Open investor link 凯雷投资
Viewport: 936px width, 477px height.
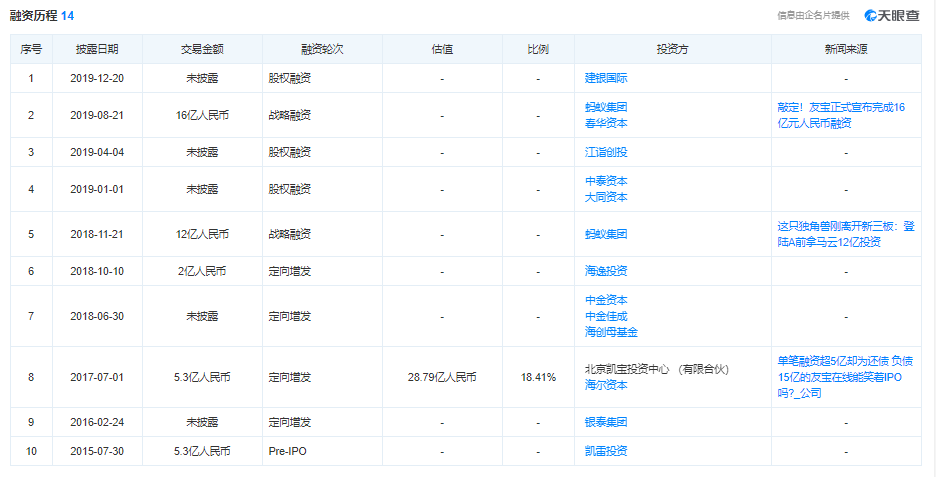tap(606, 451)
